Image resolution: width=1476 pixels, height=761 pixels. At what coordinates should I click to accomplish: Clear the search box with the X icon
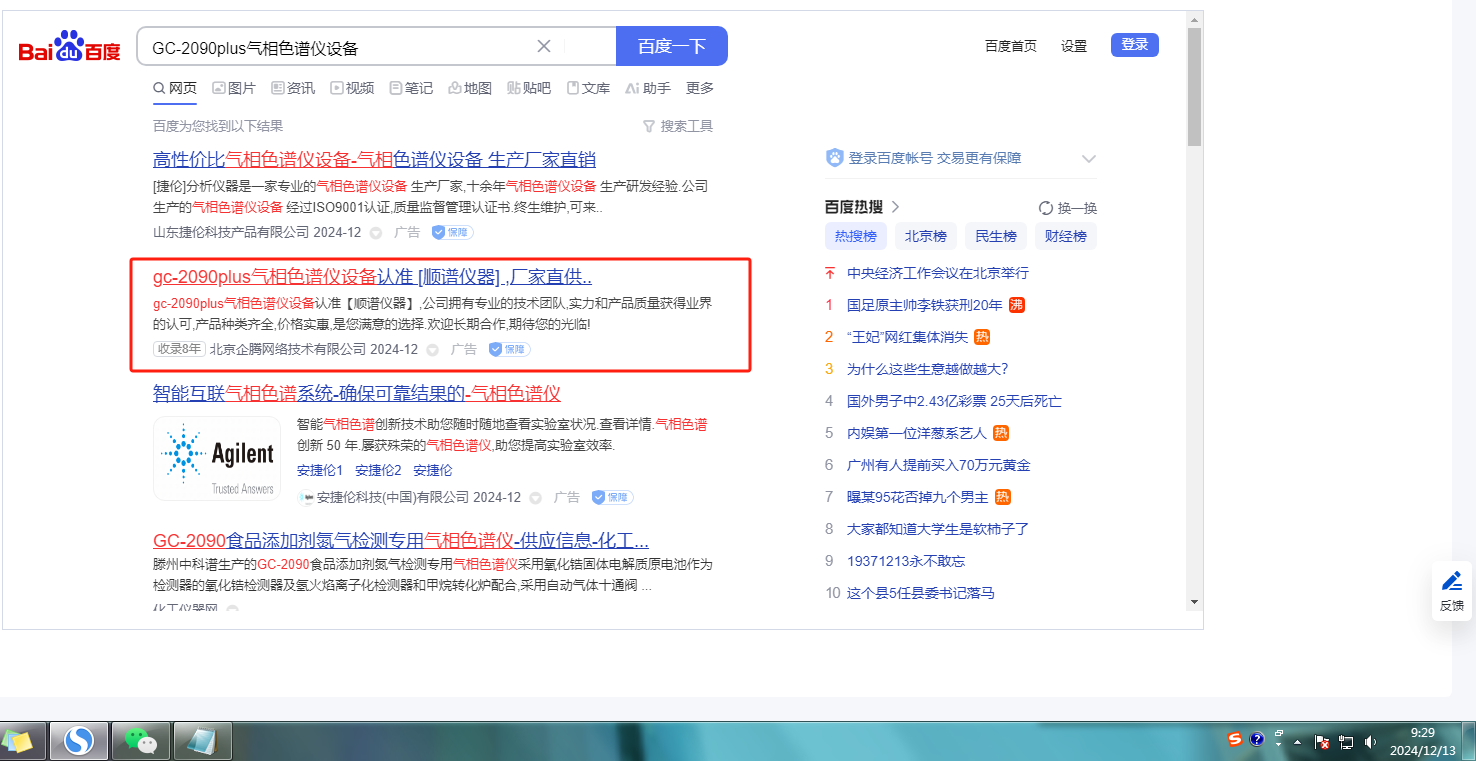pos(544,46)
